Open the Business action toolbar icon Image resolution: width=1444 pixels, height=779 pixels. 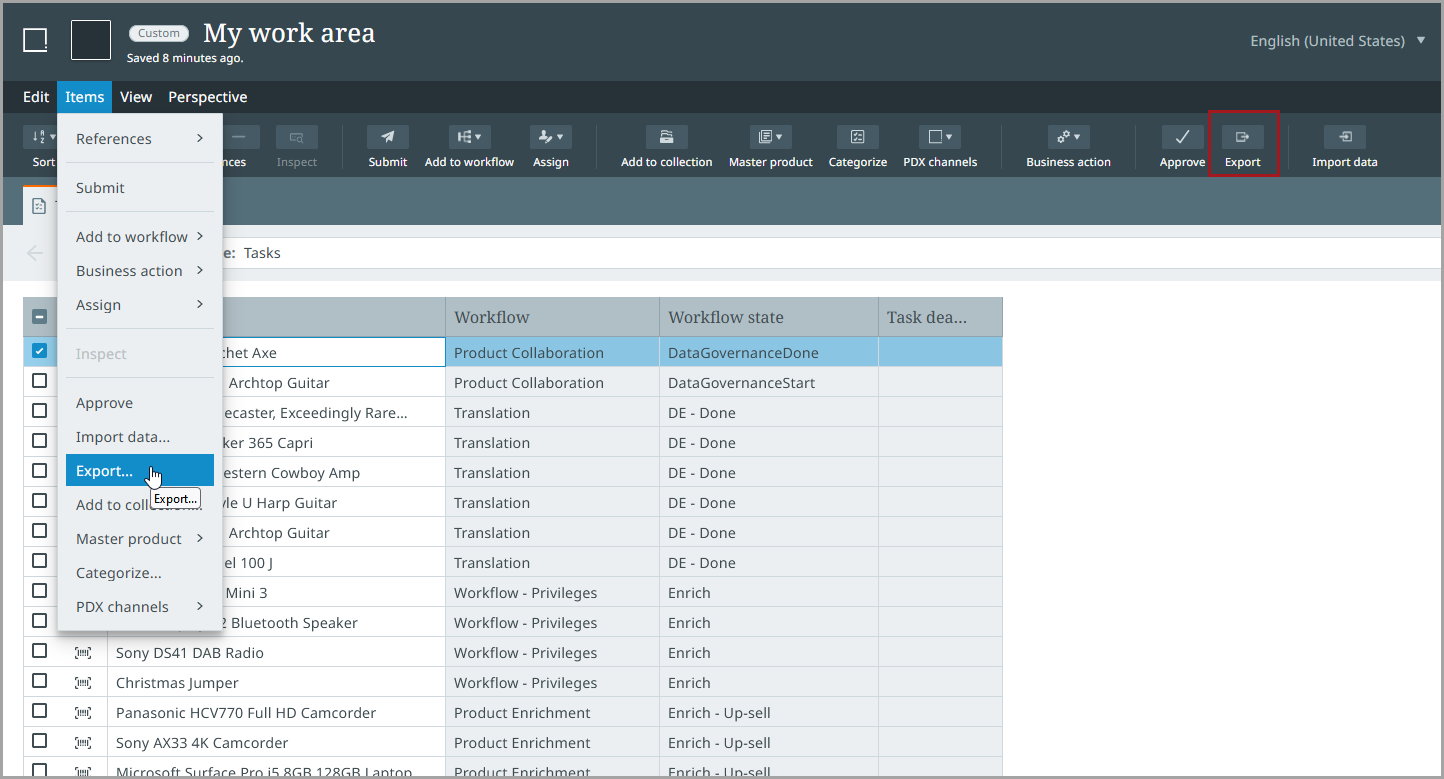1068,138
